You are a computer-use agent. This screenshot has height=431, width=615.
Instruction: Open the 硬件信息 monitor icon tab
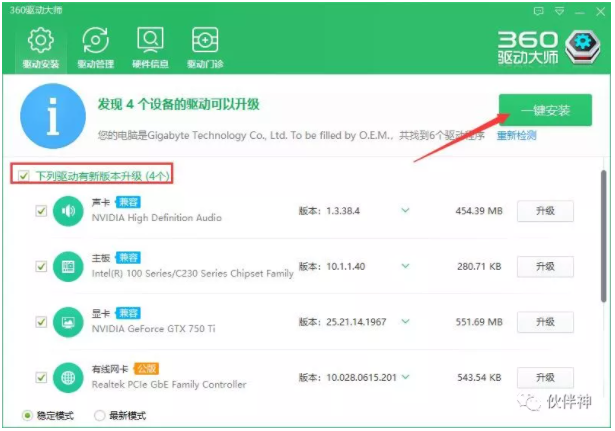tap(150, 48)
